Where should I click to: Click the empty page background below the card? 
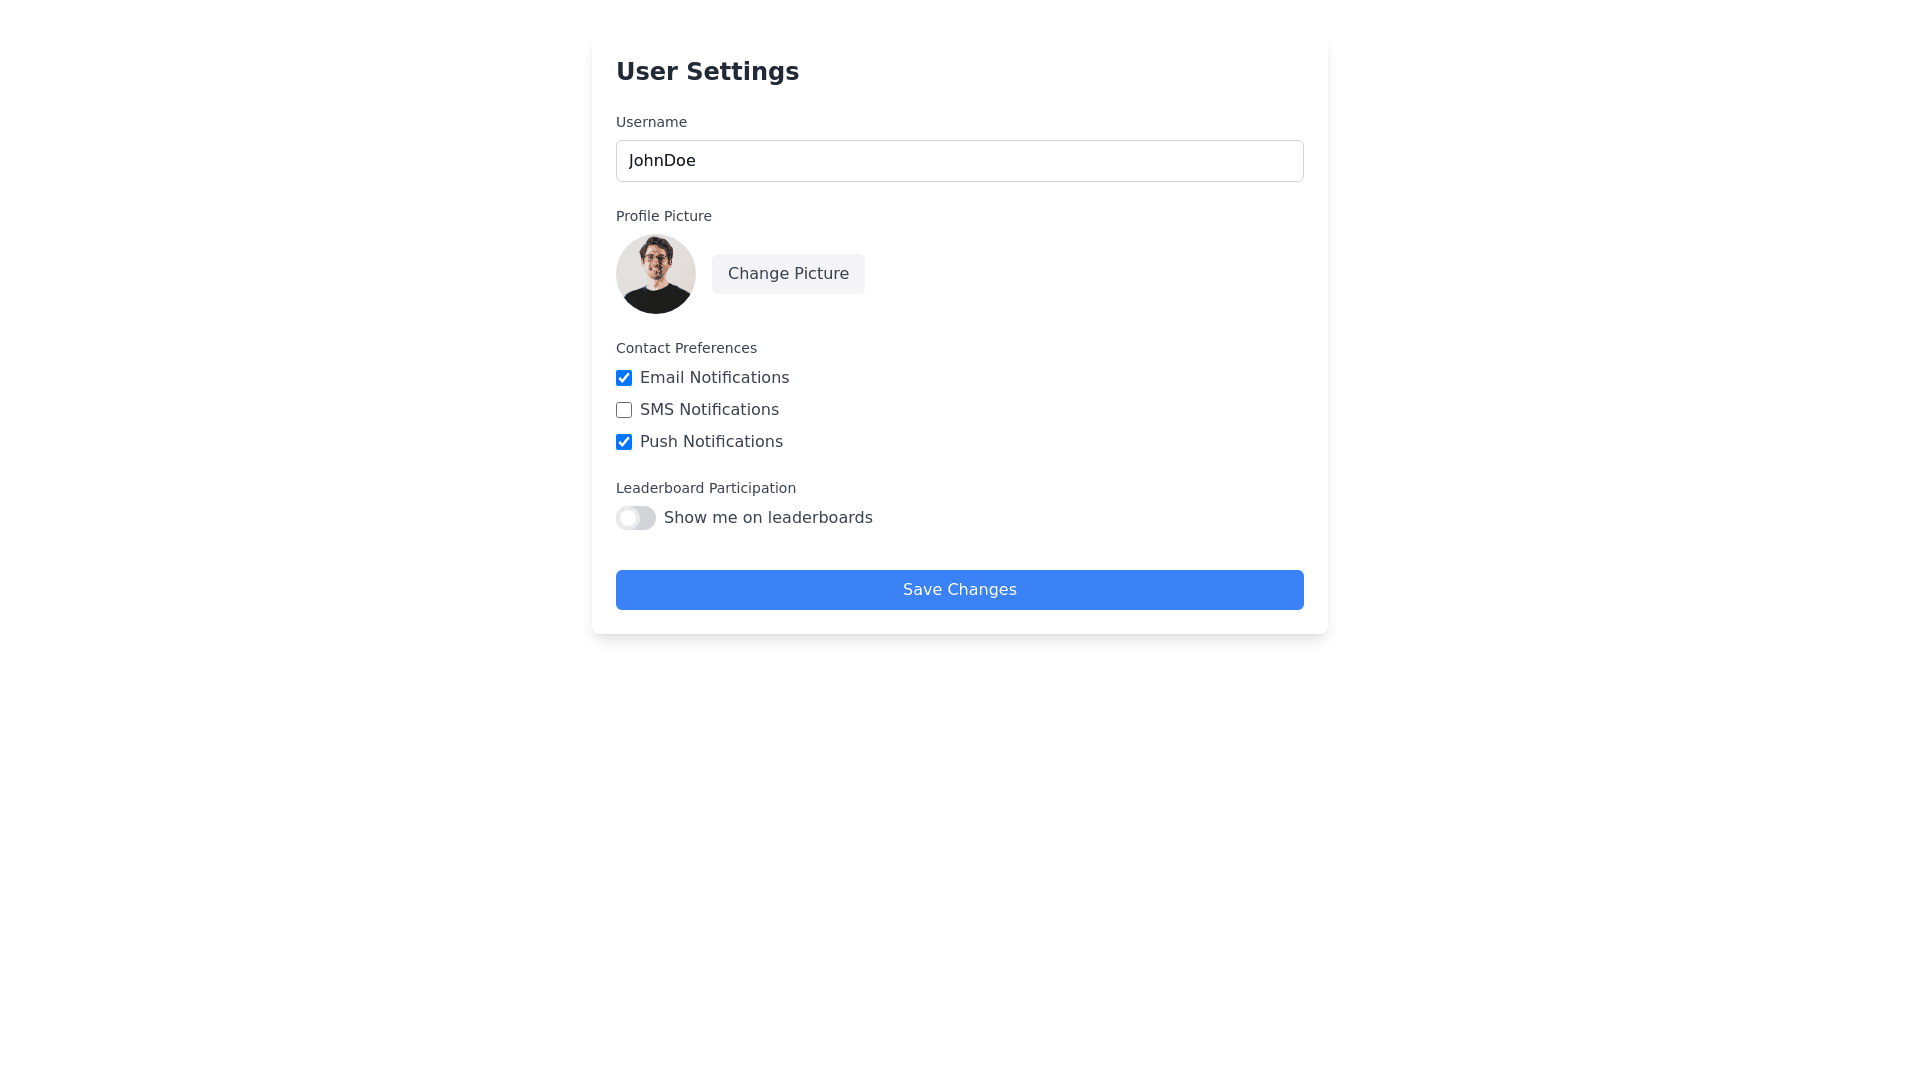[x=960, y=850]
